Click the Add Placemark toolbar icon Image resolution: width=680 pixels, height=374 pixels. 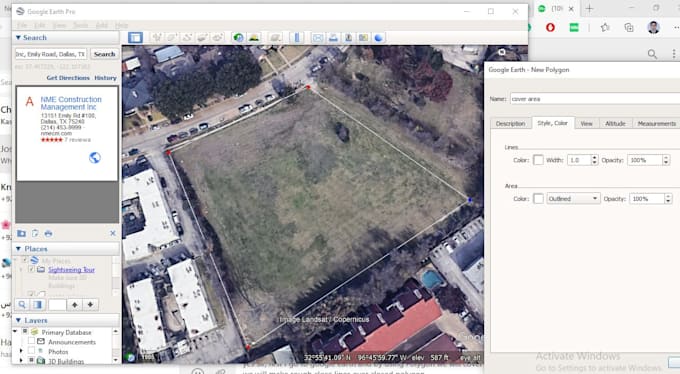point(157,38)
